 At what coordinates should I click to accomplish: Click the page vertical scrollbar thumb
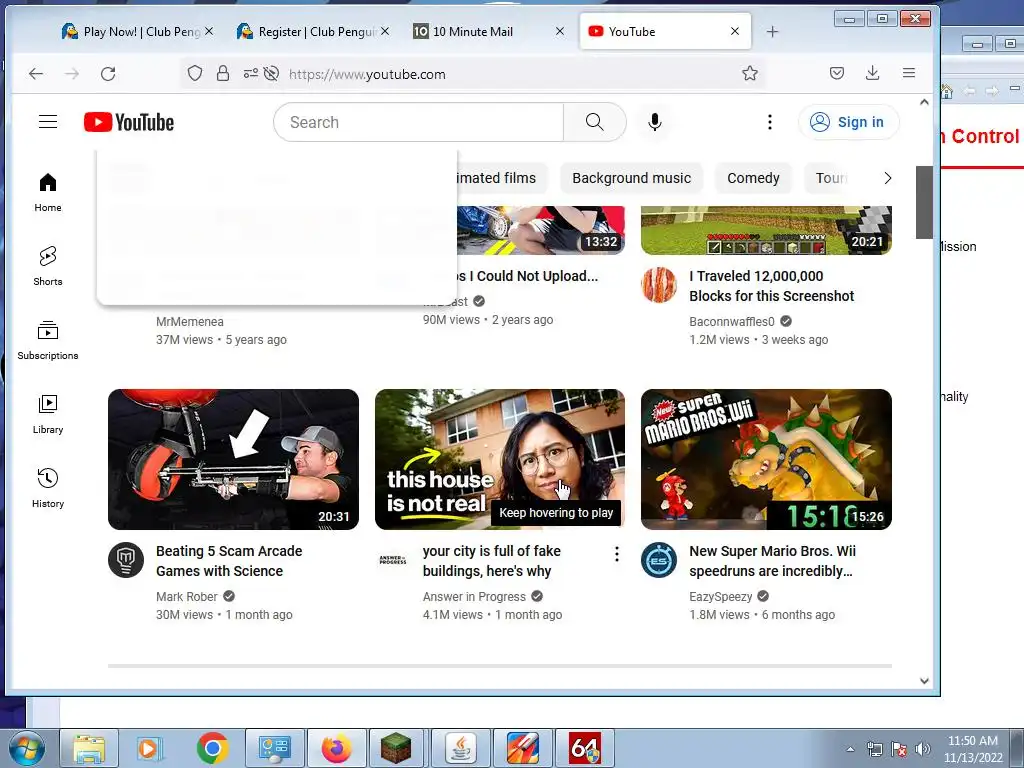pyautogui.click(x=923, y=202)
